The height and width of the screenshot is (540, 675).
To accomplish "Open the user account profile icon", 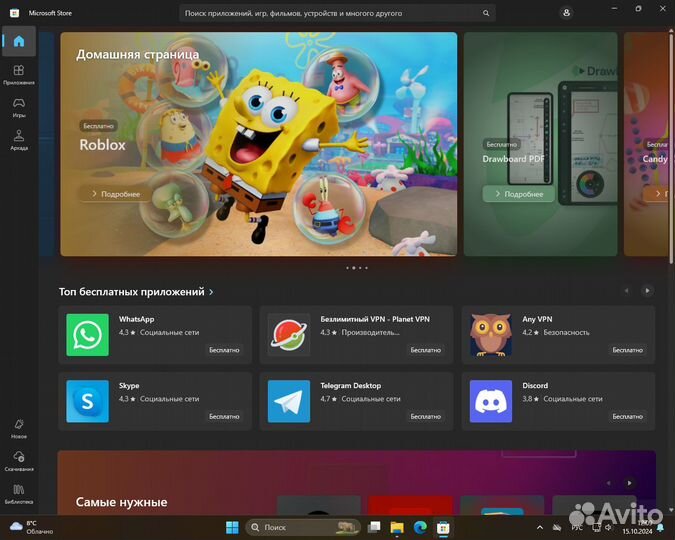I will pos(567,13).
